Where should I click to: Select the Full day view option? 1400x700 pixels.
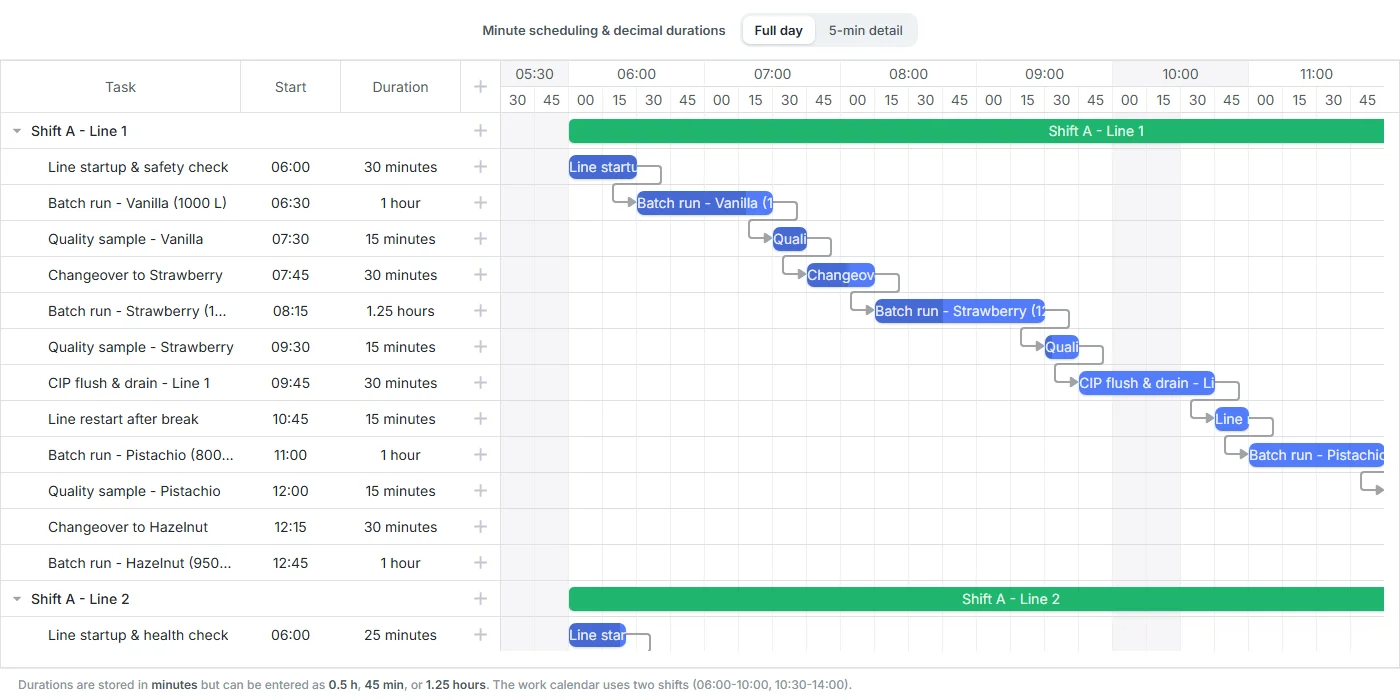tap(778, 30)
